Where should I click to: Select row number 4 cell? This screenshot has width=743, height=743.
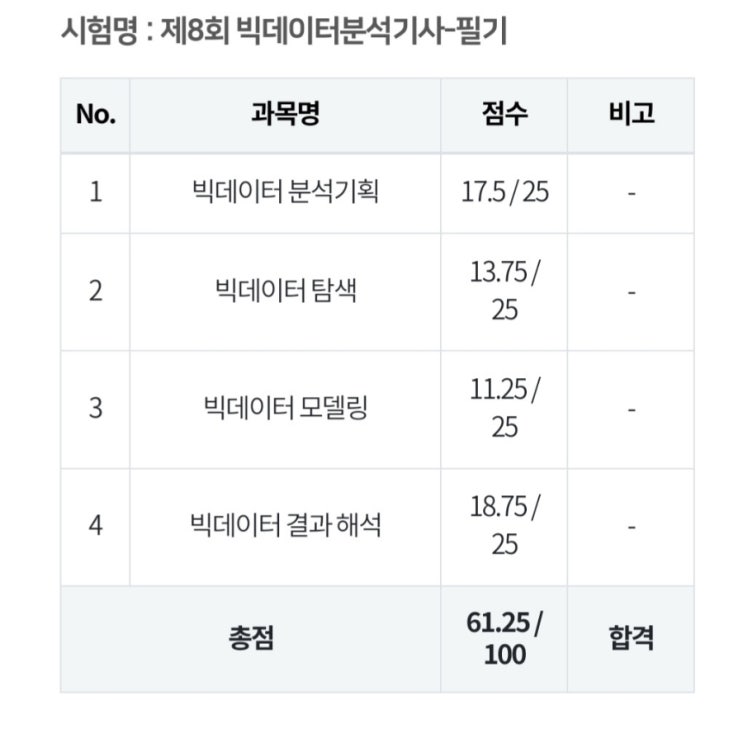click(96, 527)
